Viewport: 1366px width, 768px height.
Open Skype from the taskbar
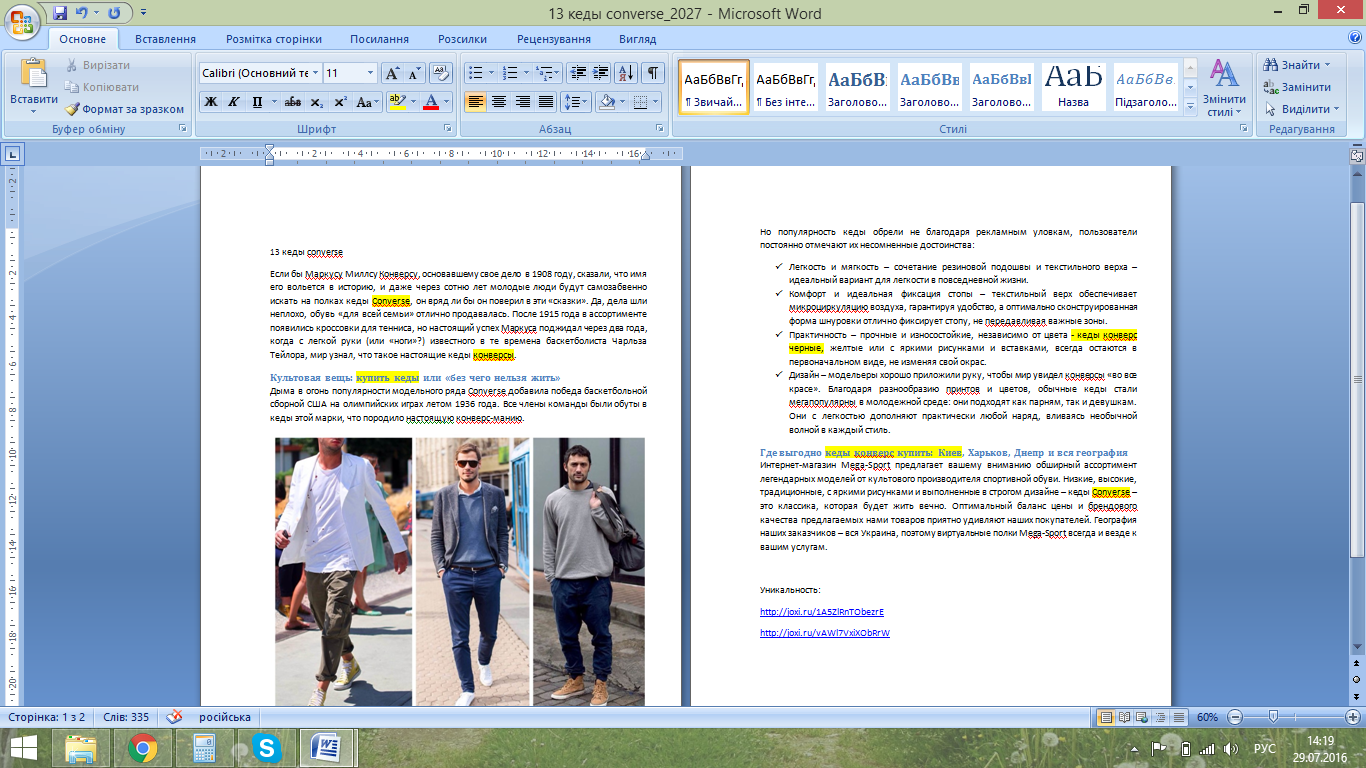pyautogui.click(x=267, y=747)
